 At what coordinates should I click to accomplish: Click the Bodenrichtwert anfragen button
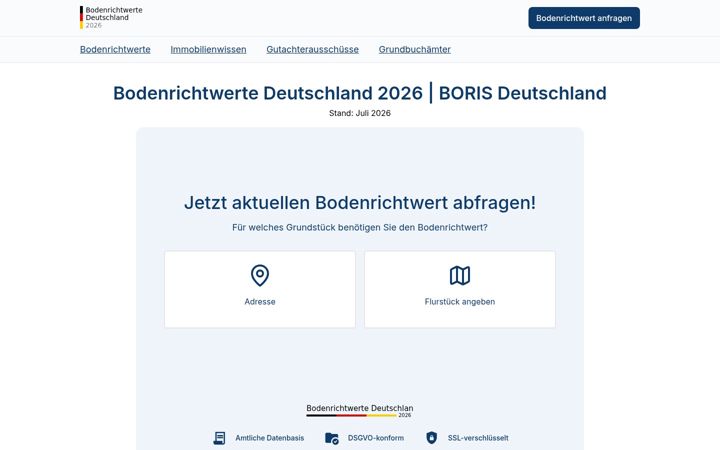[584, 18]
